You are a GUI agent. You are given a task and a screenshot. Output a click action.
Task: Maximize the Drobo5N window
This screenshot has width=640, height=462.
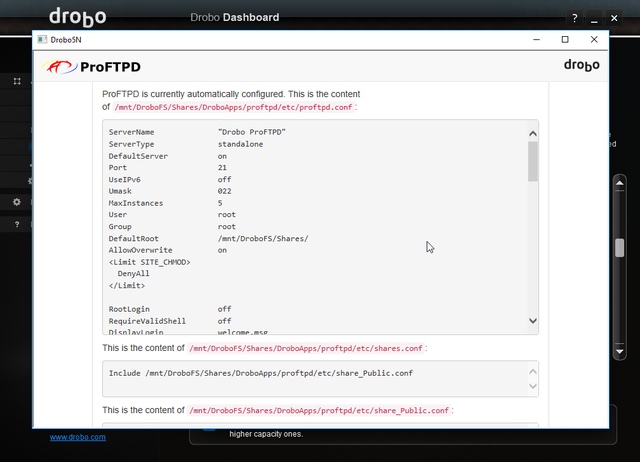click(x=565, y=40)
